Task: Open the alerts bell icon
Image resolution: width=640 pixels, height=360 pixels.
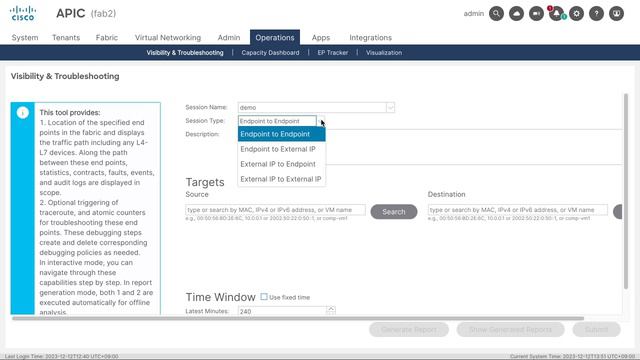Action: pos(556,13)
